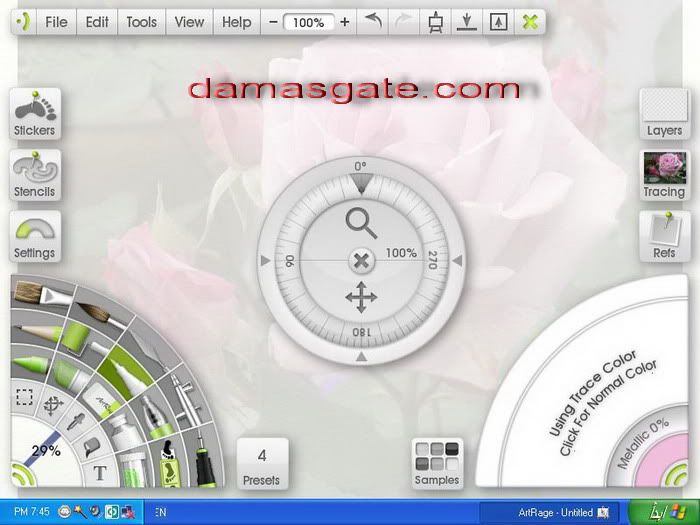Open the File menu
The image size is (700, 525).
coord(56,22)
